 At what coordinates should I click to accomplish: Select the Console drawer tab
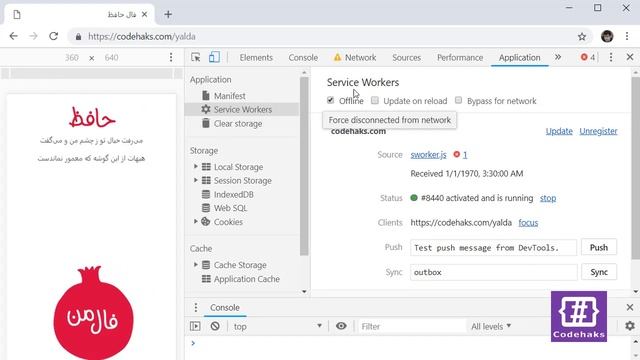(x=225, y=307)
